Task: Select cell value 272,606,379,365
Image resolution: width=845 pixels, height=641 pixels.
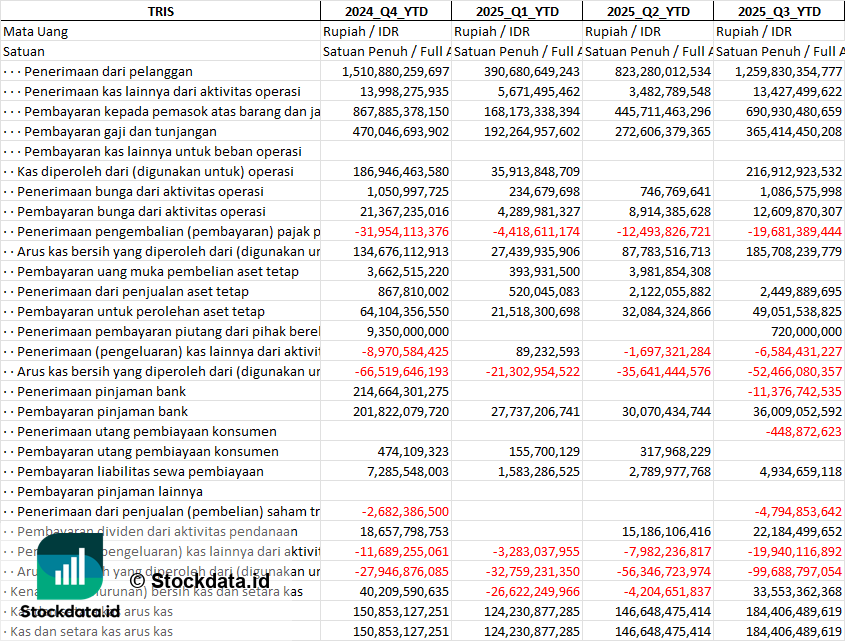Action: (x=663, y=131)
